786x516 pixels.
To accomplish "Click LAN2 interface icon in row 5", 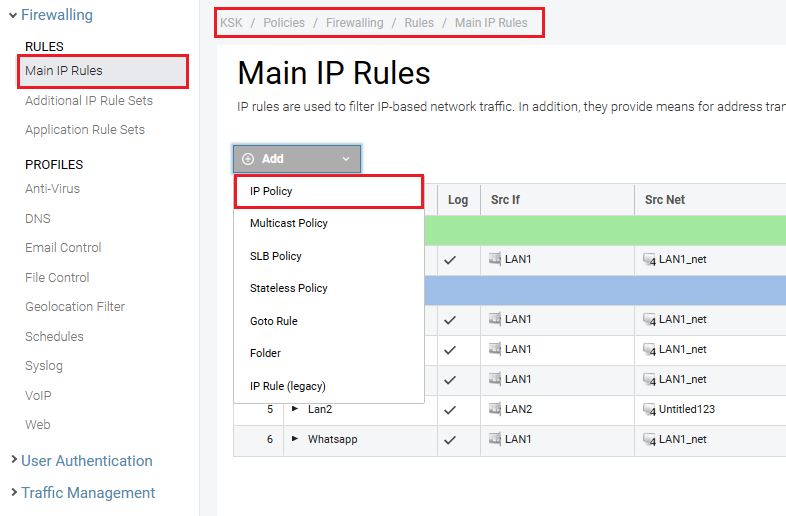I will (x=495, y=409).
